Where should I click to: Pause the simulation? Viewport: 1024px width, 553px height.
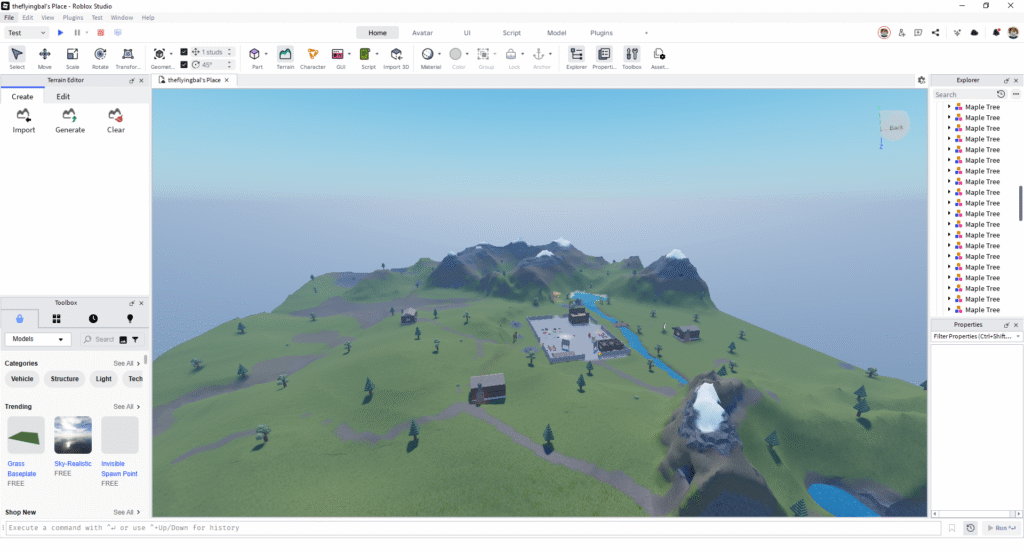(77, 33)
